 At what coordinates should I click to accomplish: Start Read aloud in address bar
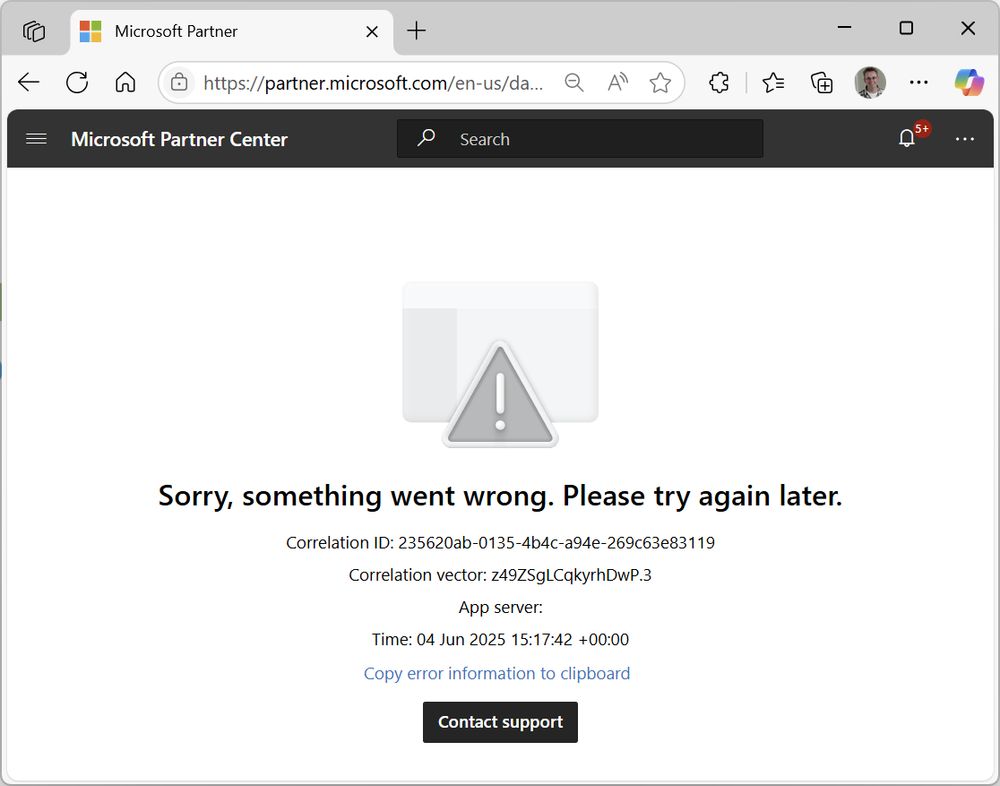617,82
